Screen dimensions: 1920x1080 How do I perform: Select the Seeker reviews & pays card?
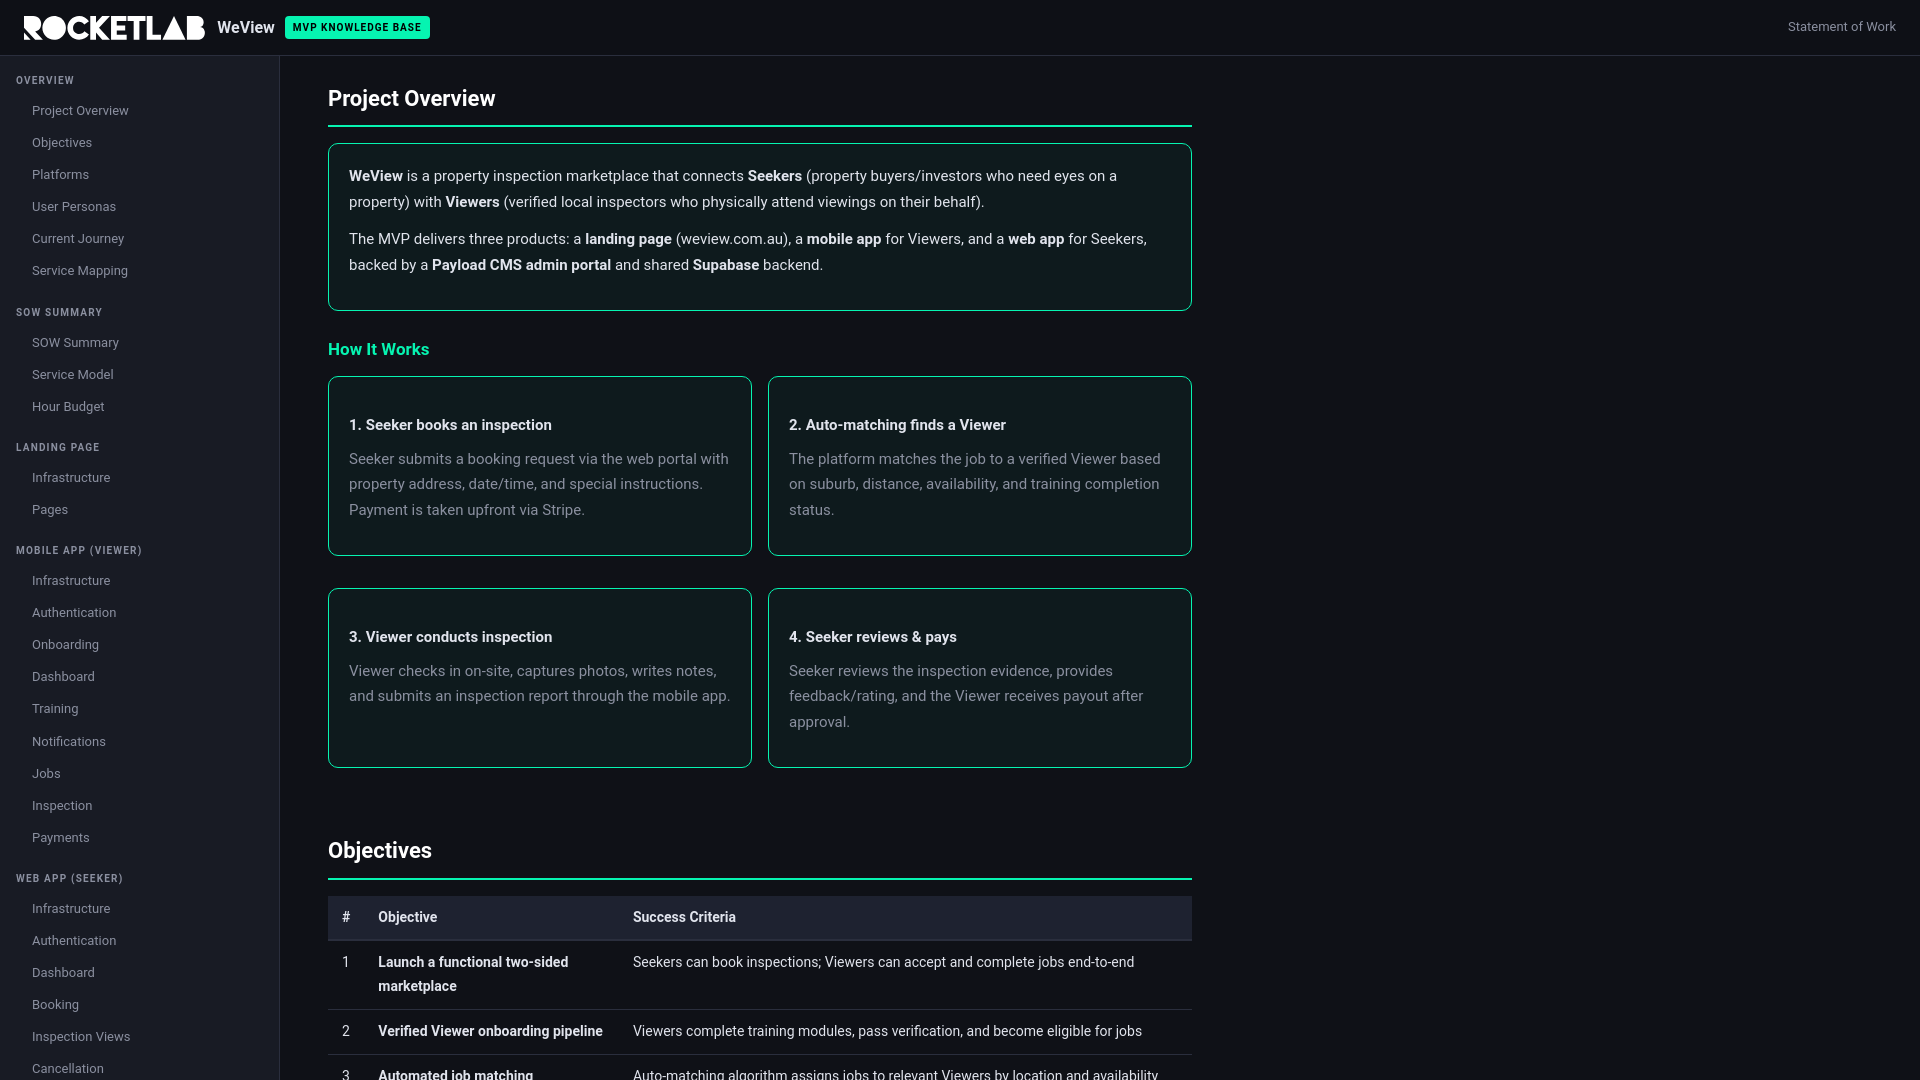(980, 678)
